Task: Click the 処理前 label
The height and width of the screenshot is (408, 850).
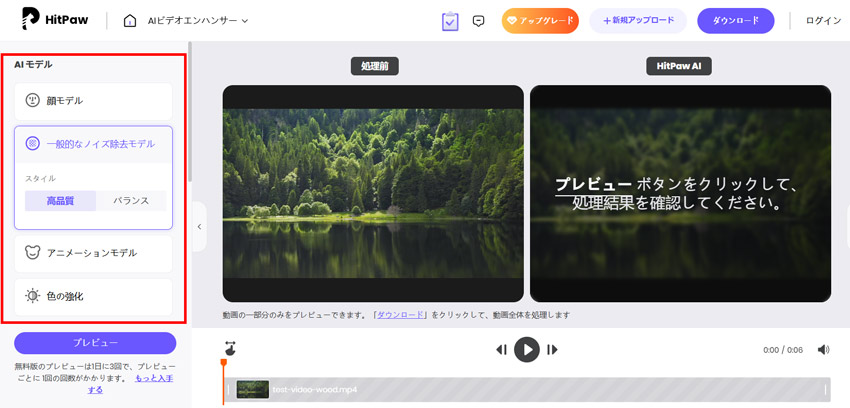Action: point(375,66)
